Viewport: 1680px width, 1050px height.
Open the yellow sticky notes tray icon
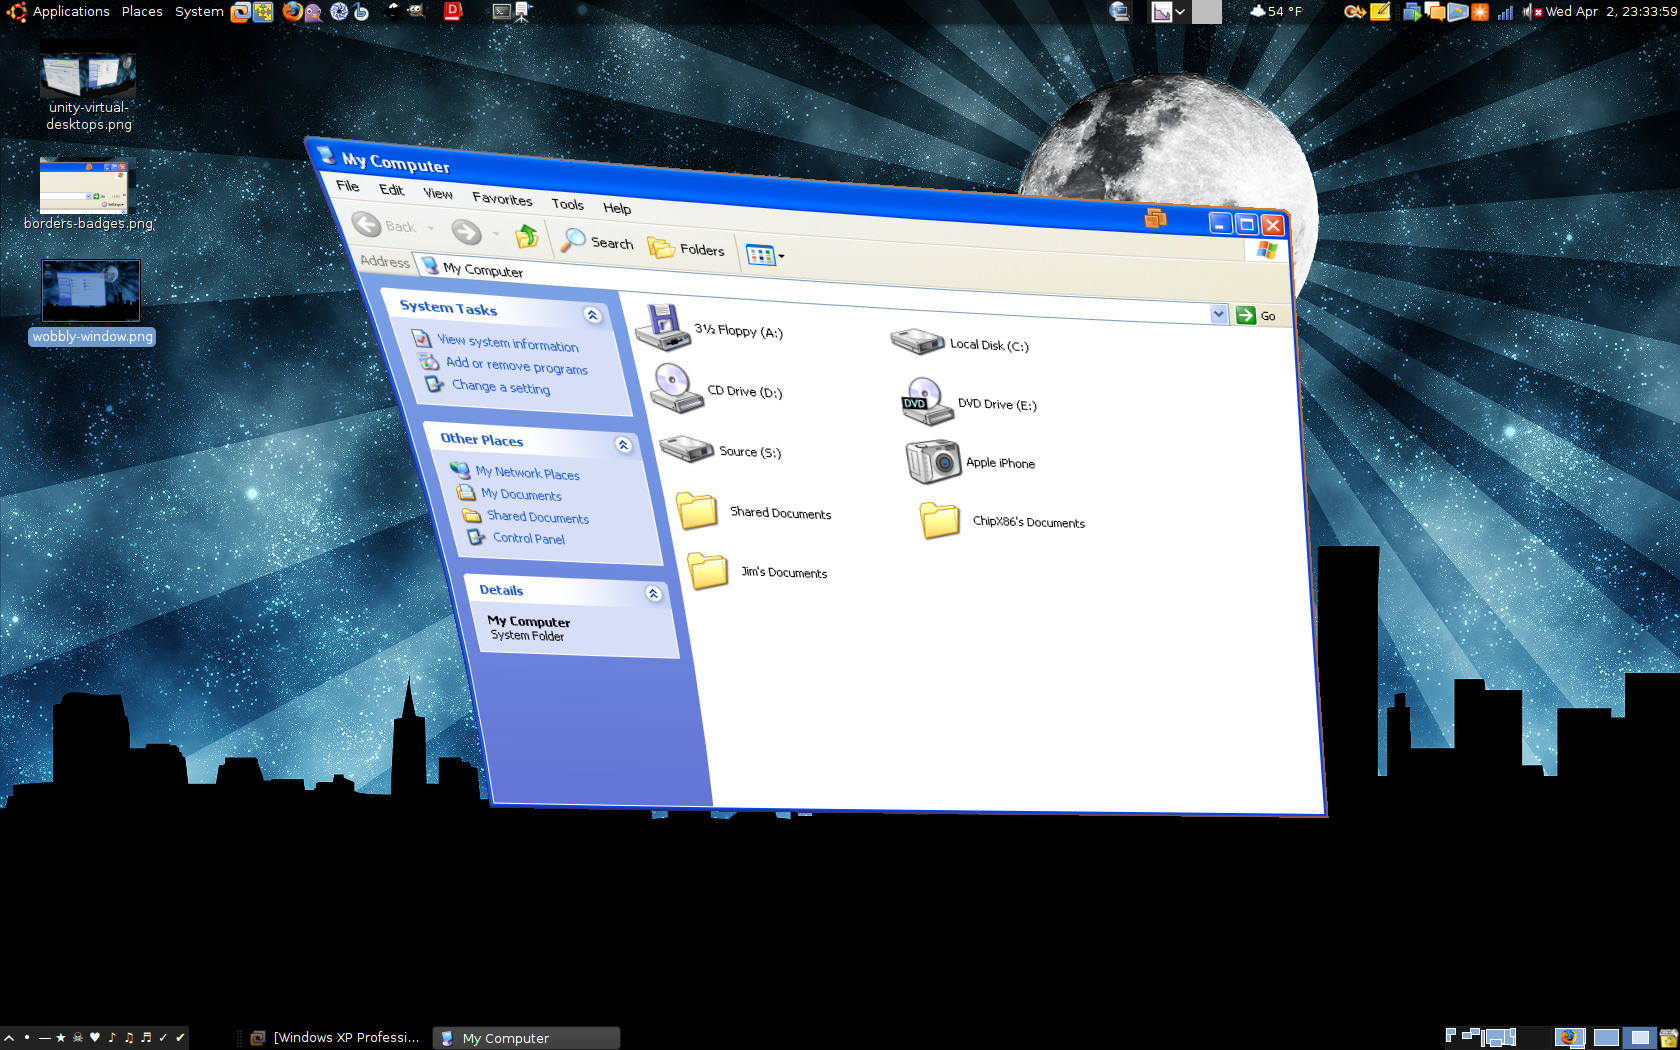(x=1380, y=12)
